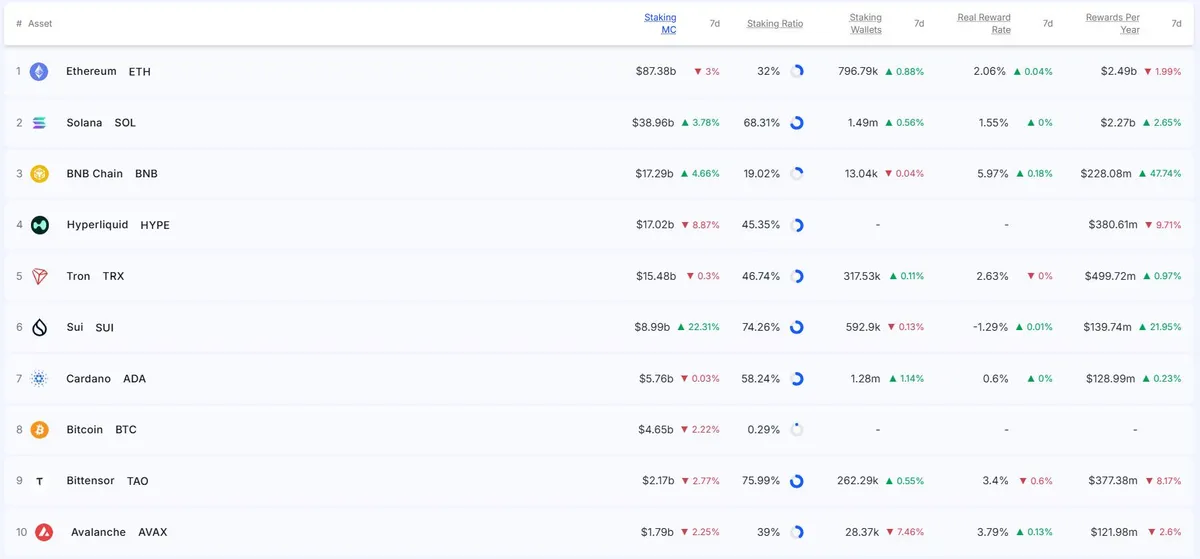Click Ethereum's $87.38b staking market cap
1200x559 pixels.
click(x=655, y=72)
